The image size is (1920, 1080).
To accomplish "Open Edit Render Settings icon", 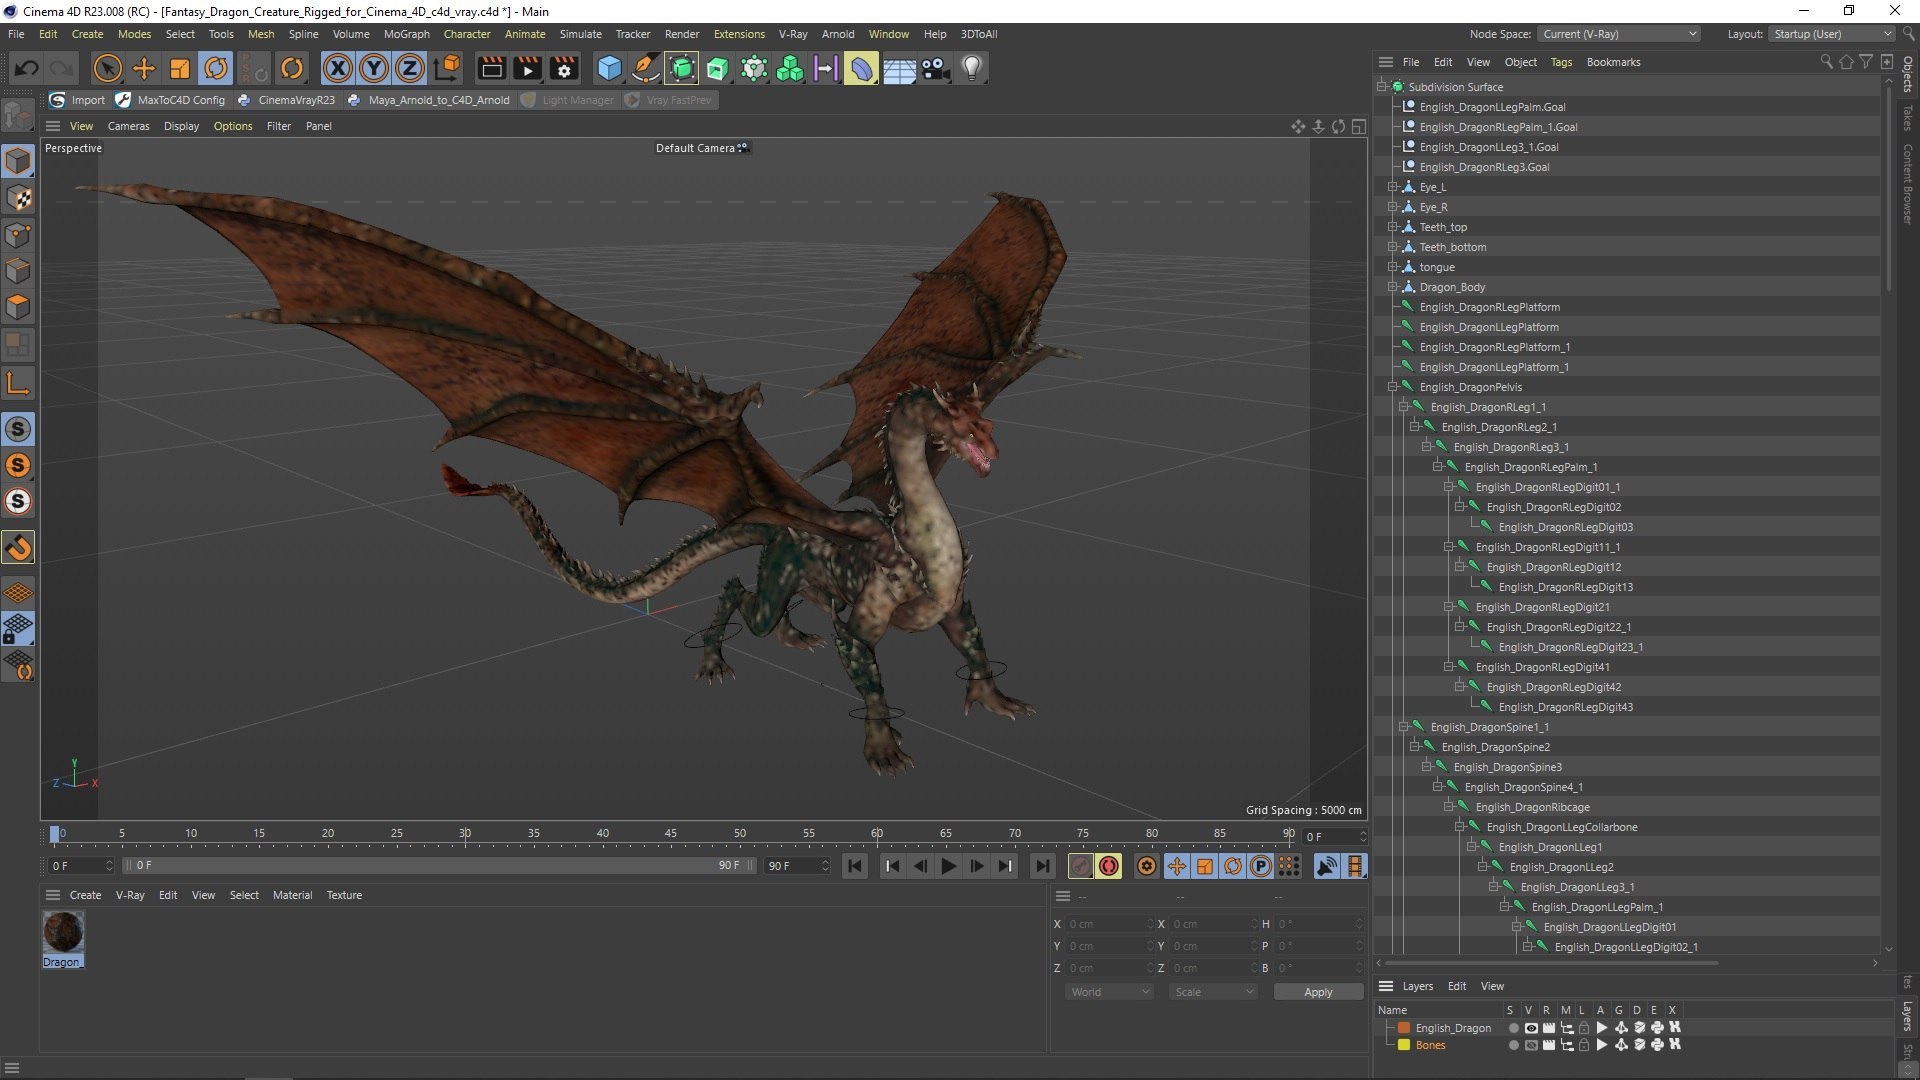I will point(565,68).
